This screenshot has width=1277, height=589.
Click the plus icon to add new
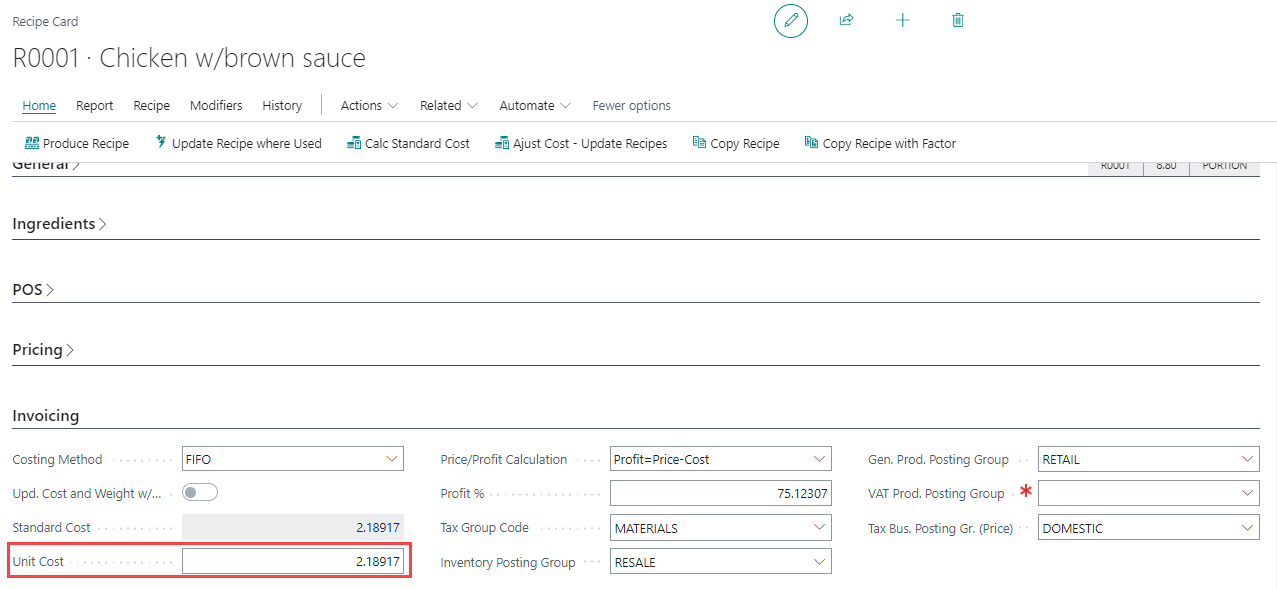pos(902,20)
